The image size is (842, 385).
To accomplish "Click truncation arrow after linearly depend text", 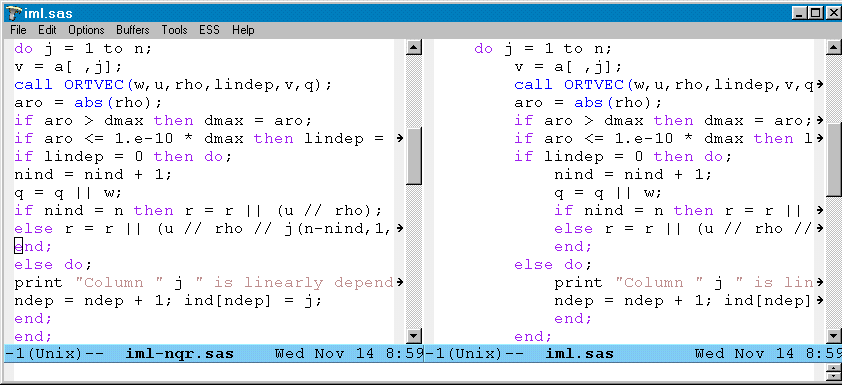I will point(399,282).
